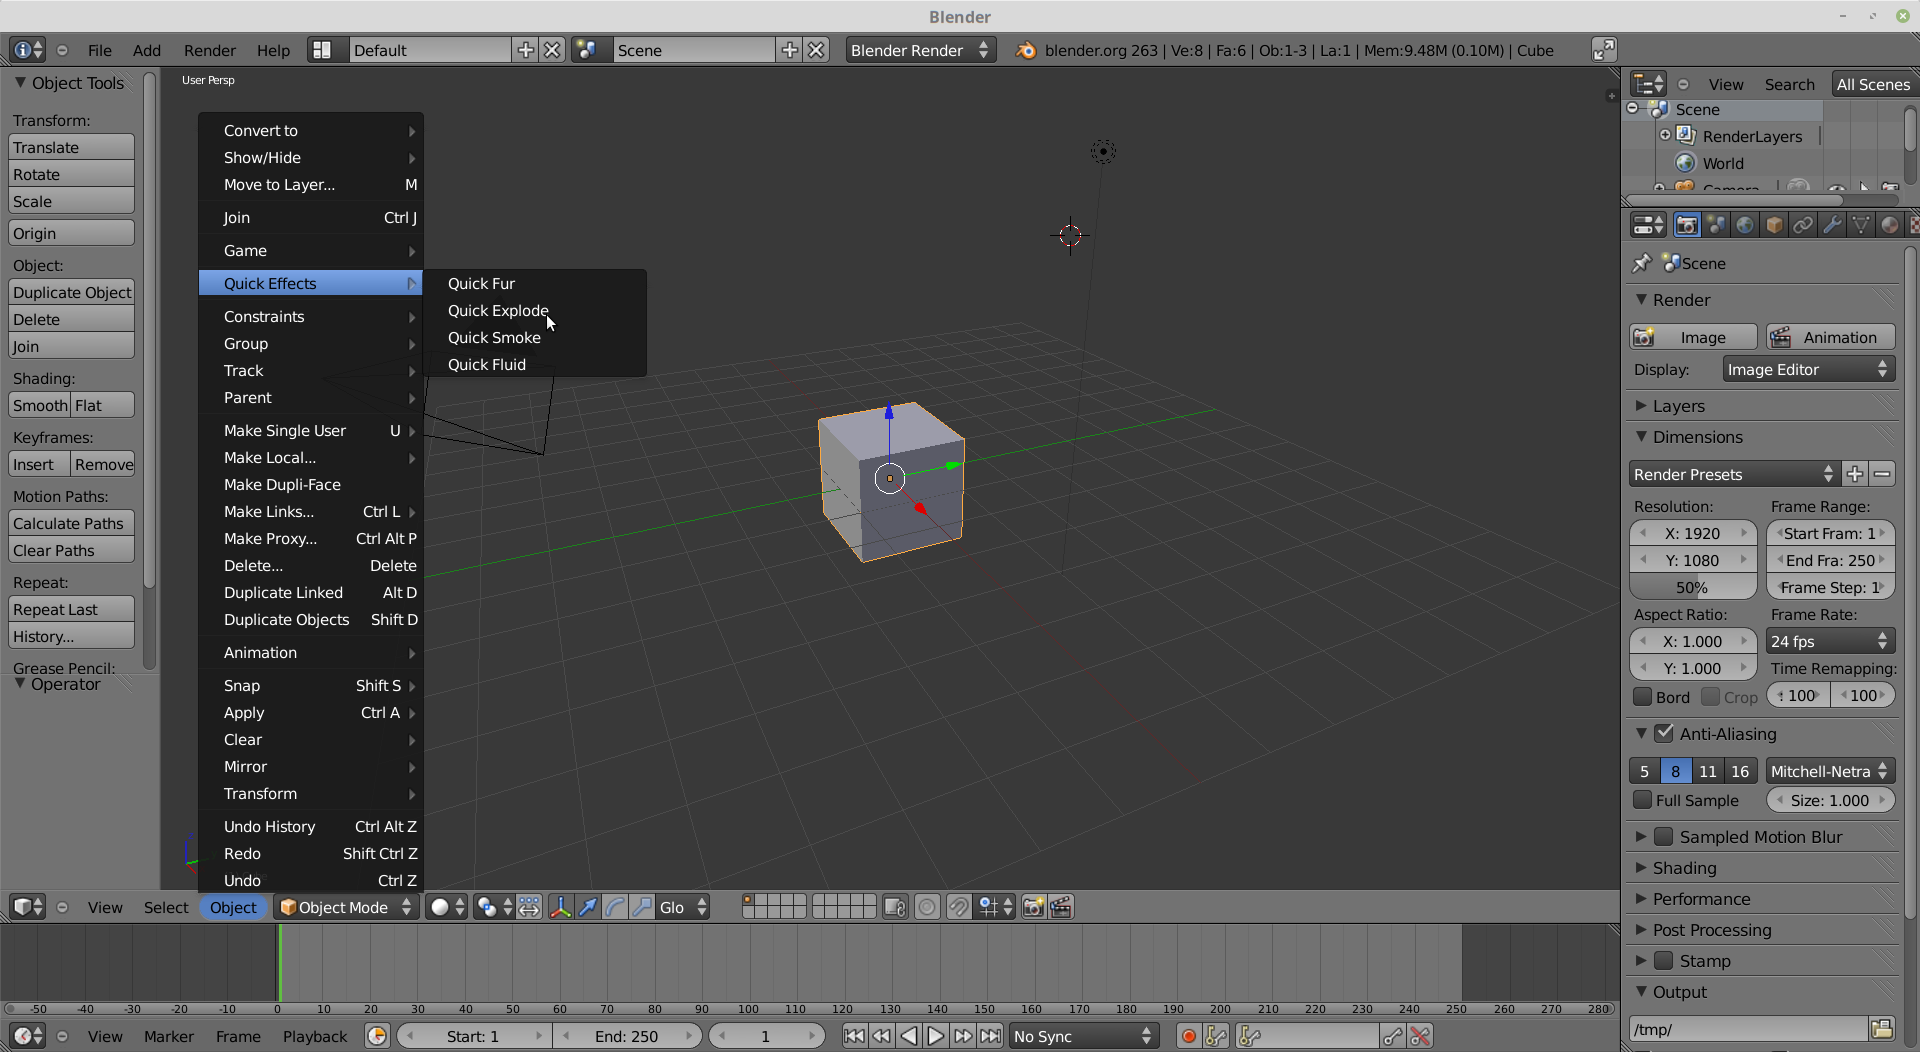The width and height of the screenshot is (1920, 1052).
Task: Open the Render properties tab (camera icon)
Action: pos(1687,226)
